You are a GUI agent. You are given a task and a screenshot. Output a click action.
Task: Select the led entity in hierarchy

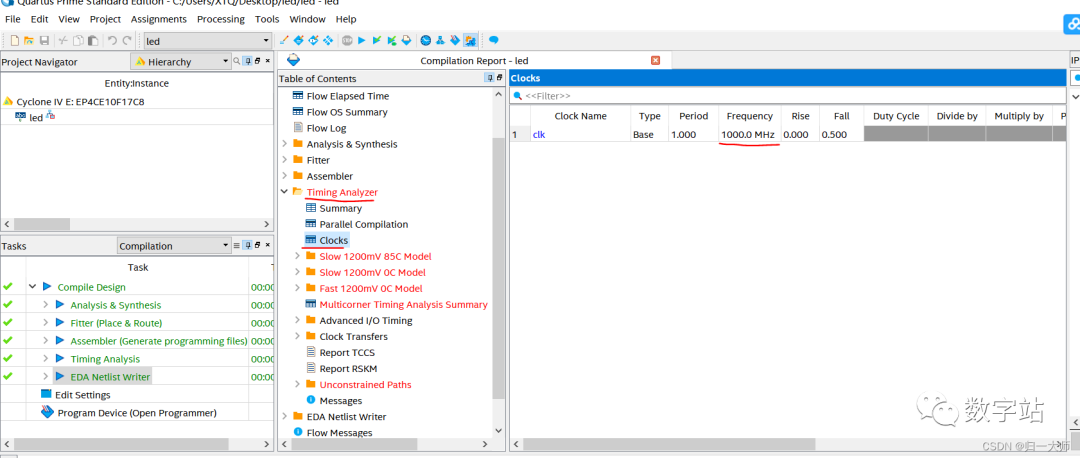tap(35, 118)
